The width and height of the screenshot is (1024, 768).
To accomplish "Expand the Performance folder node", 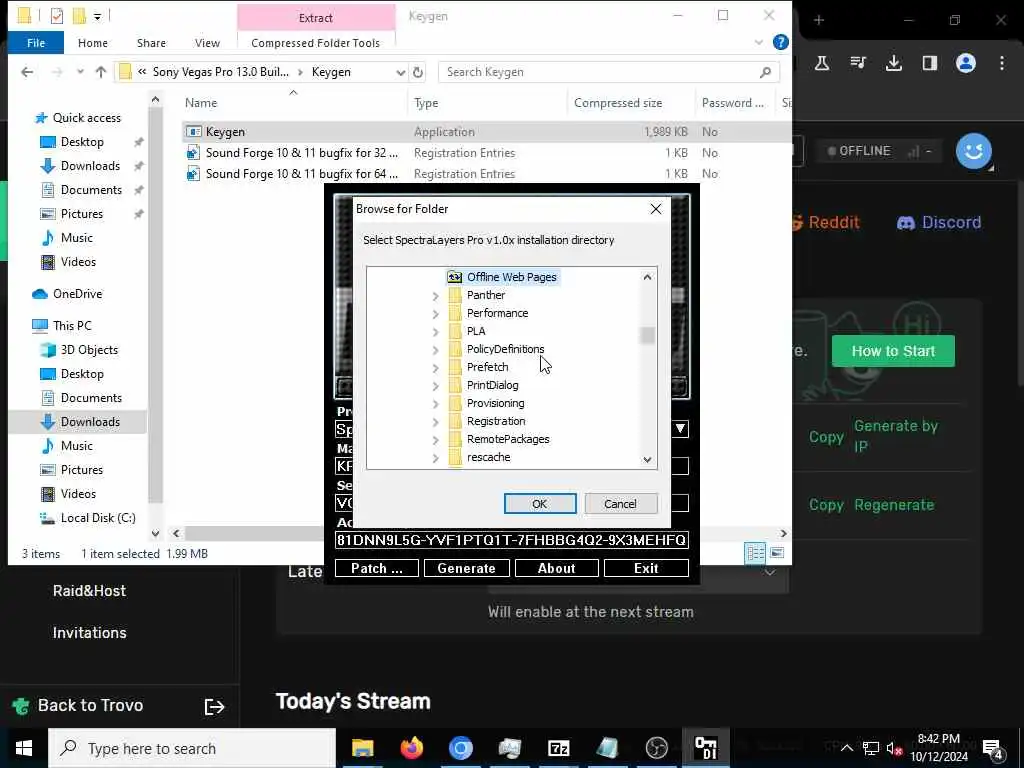I will tap(436, 314).
